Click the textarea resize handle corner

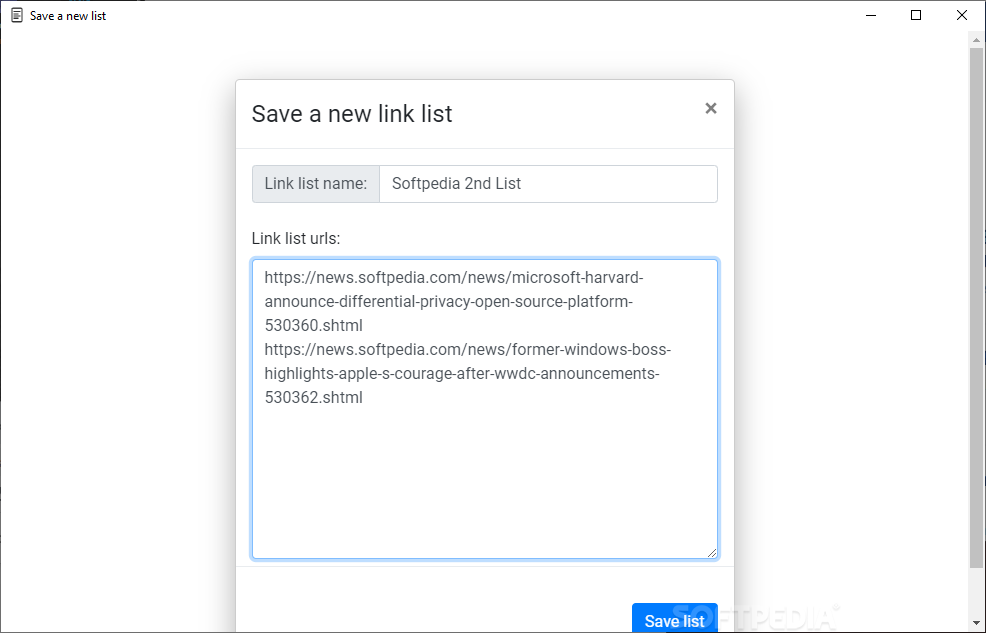pos(711,553)
